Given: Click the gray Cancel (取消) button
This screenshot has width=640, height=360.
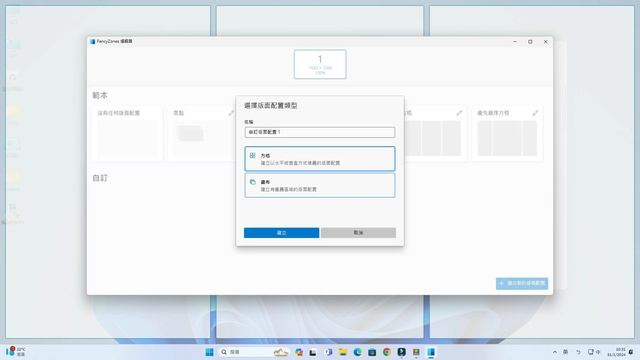Looking at the screenshot, I should pyautogui.click(x=358, y=233).
